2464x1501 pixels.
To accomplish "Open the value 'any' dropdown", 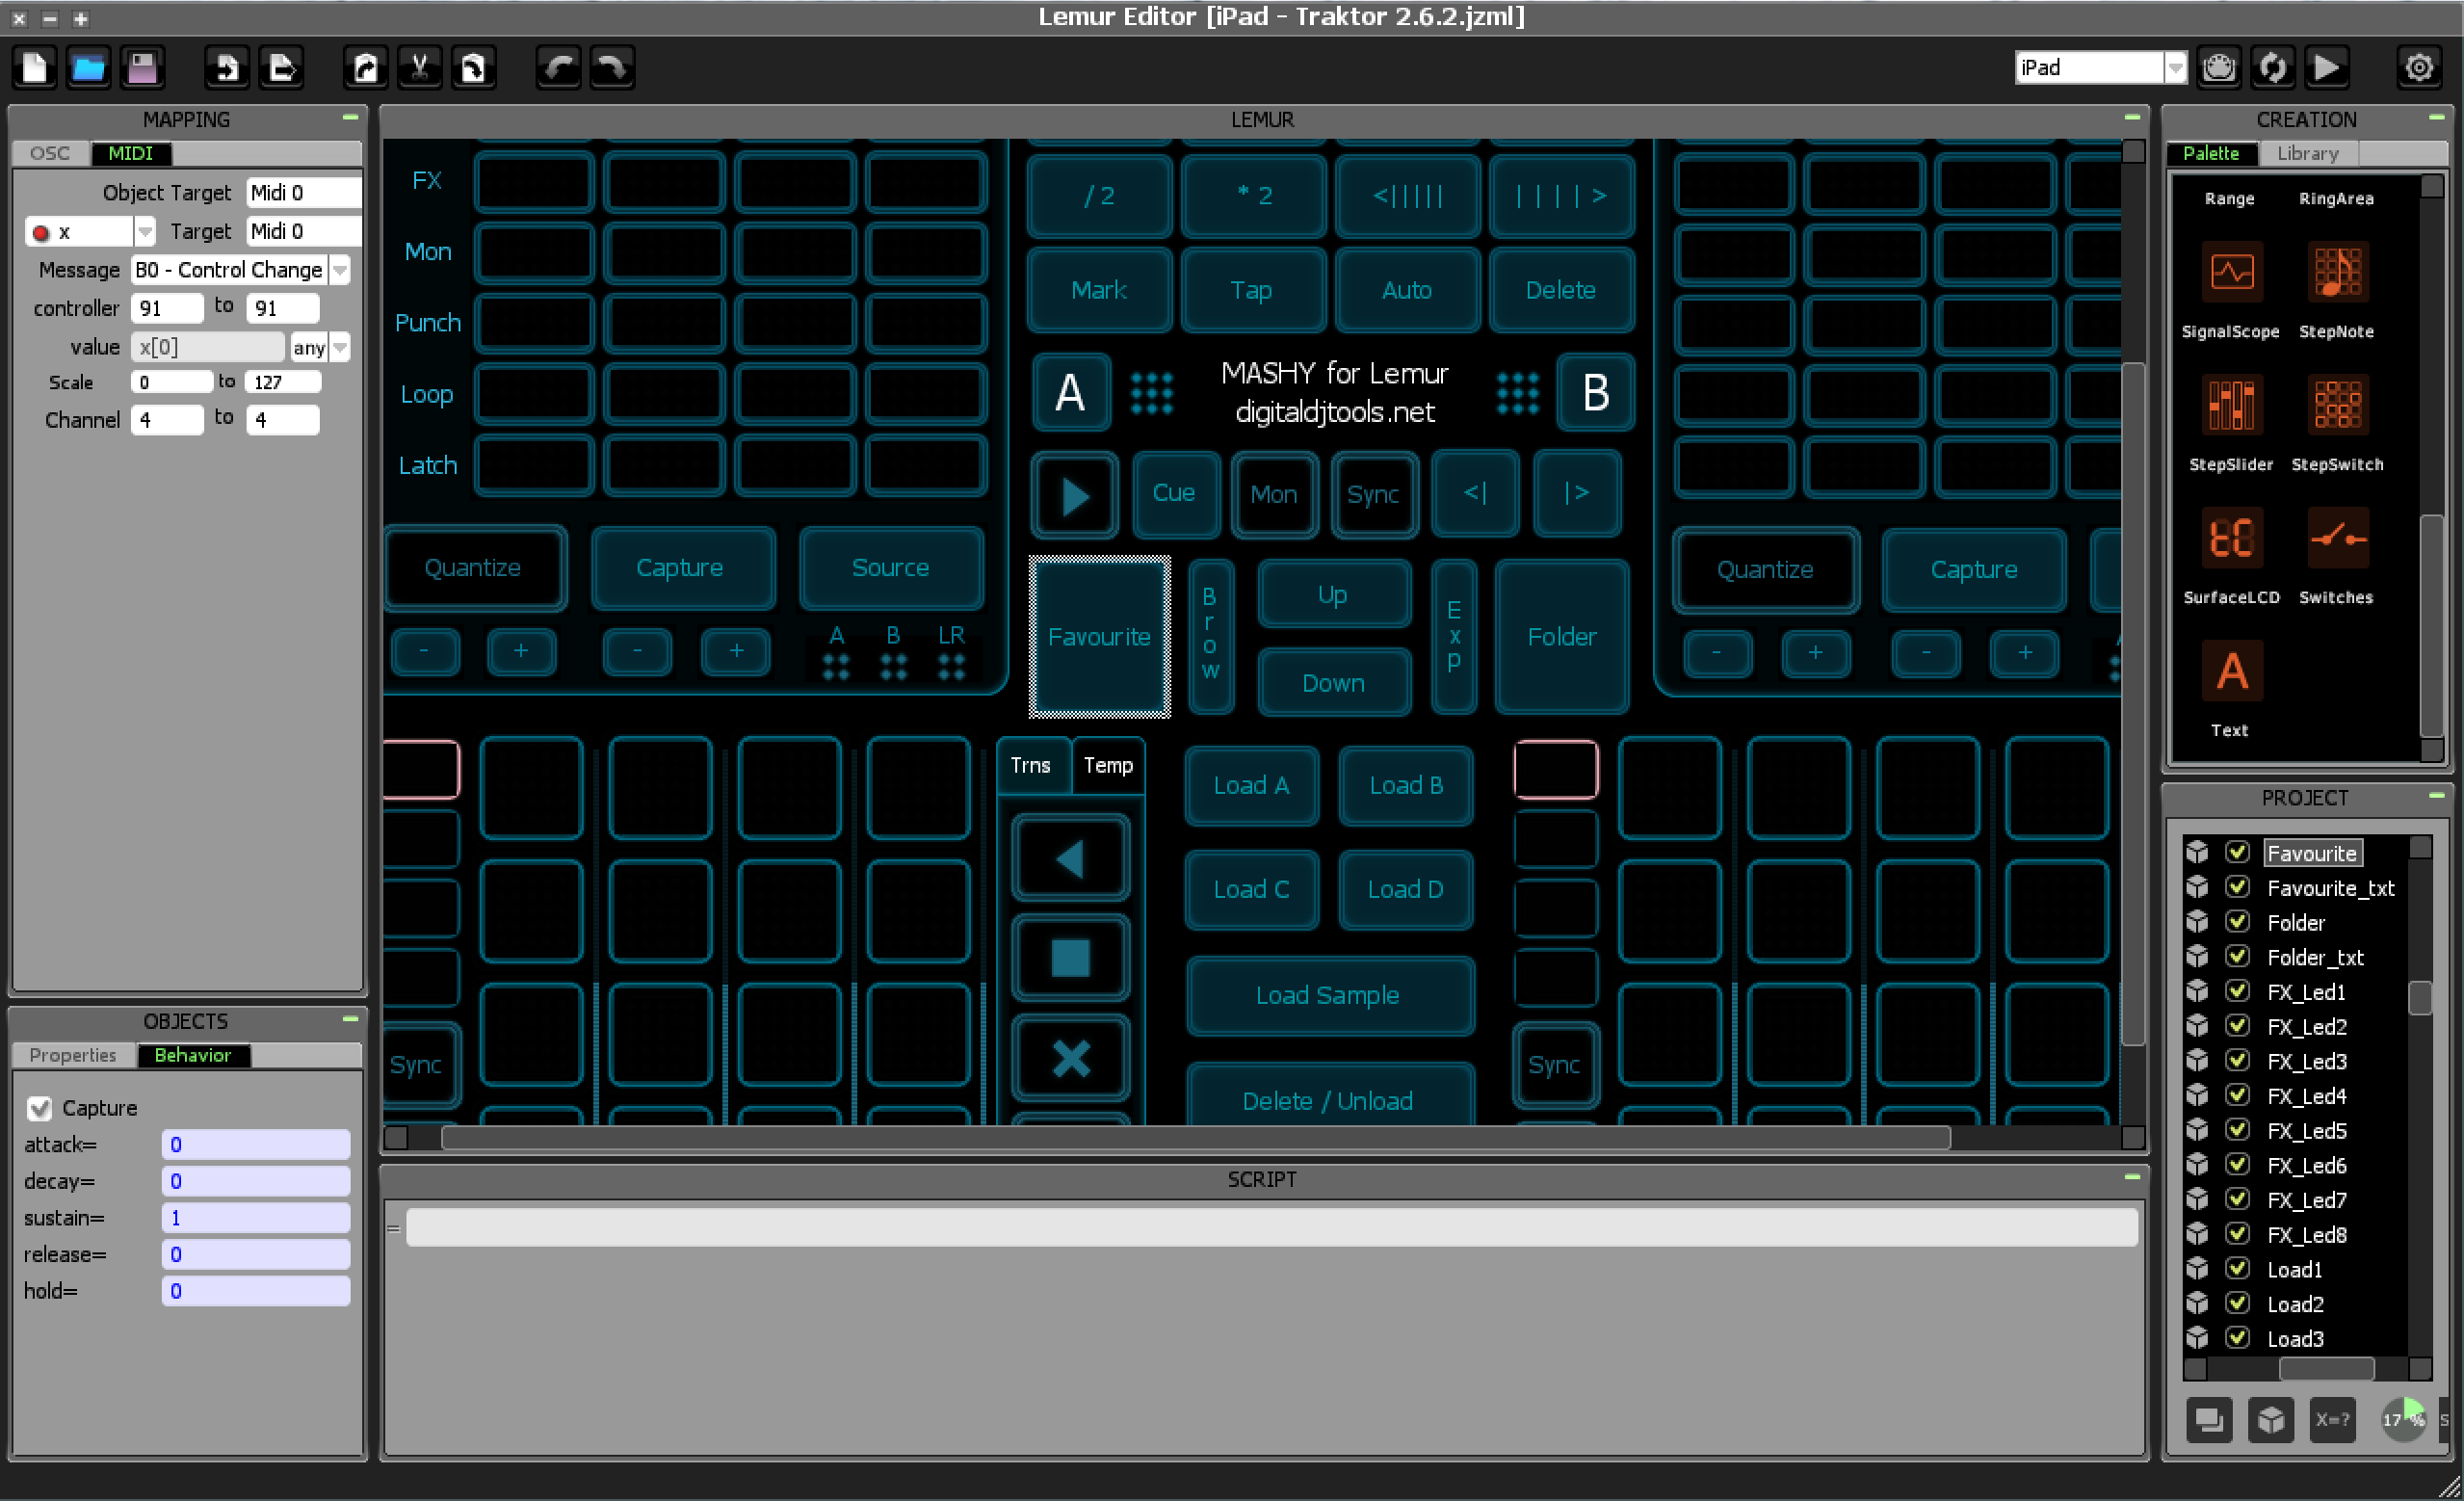I will click(340, 347).
